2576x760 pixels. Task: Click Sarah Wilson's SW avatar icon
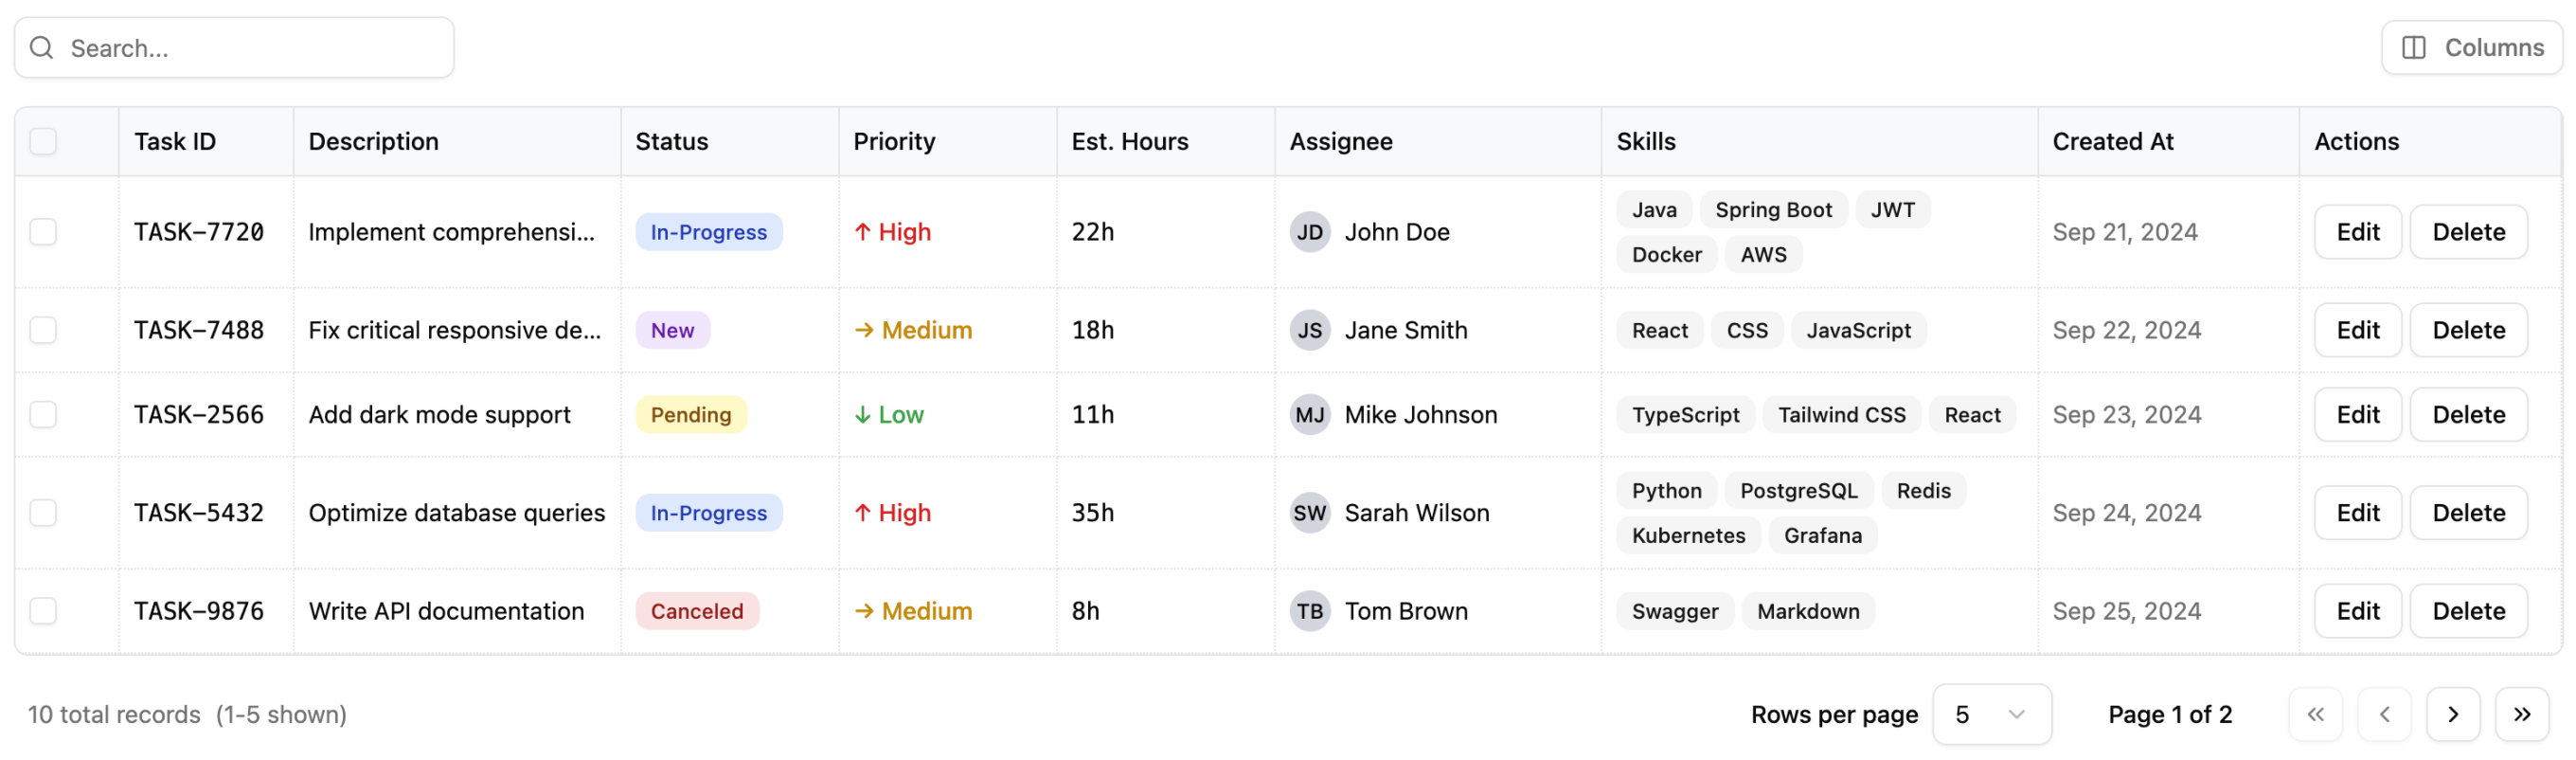point(1310,512)
